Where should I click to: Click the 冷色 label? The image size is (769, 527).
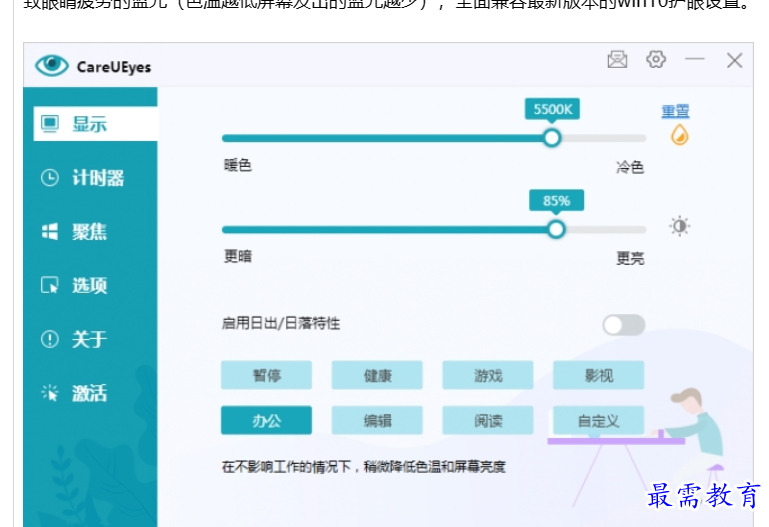click(630, 167)
